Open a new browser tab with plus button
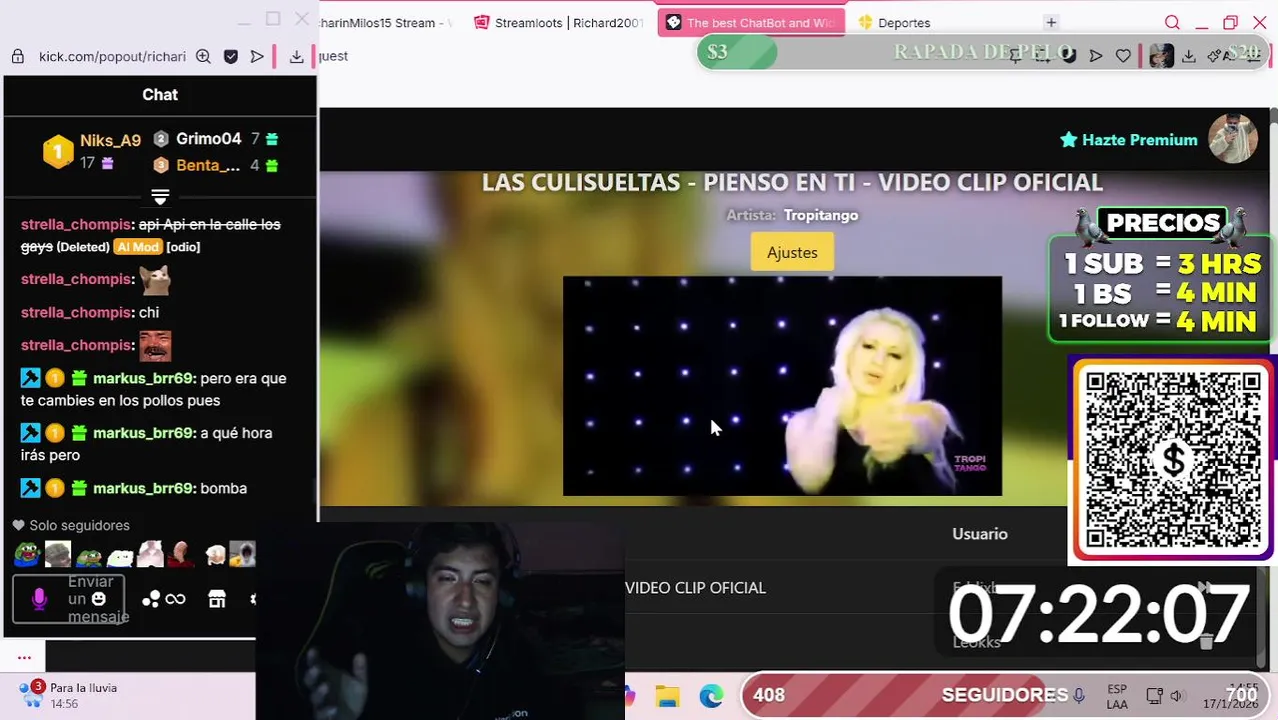The width and height of the screenshot is (1278, 720). (1051, 22)
